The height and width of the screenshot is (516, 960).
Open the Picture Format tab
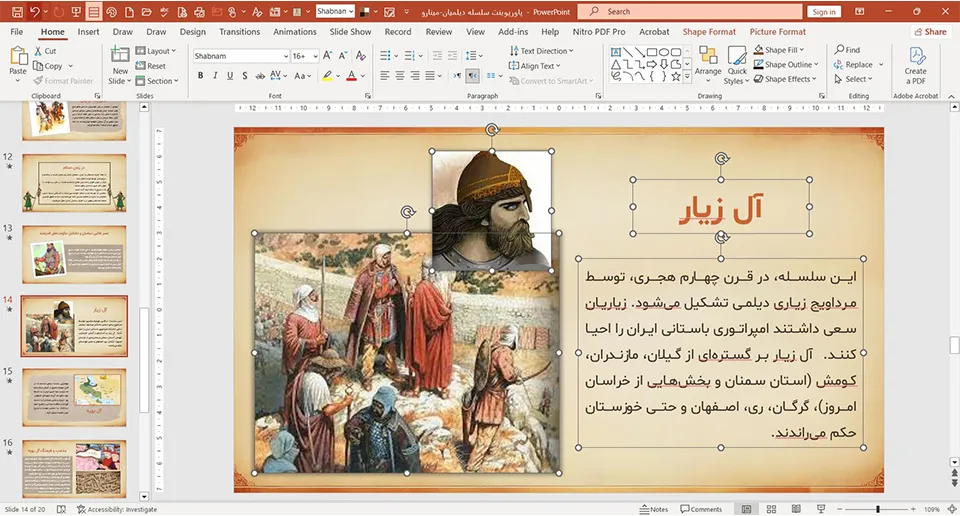(778, 32)
